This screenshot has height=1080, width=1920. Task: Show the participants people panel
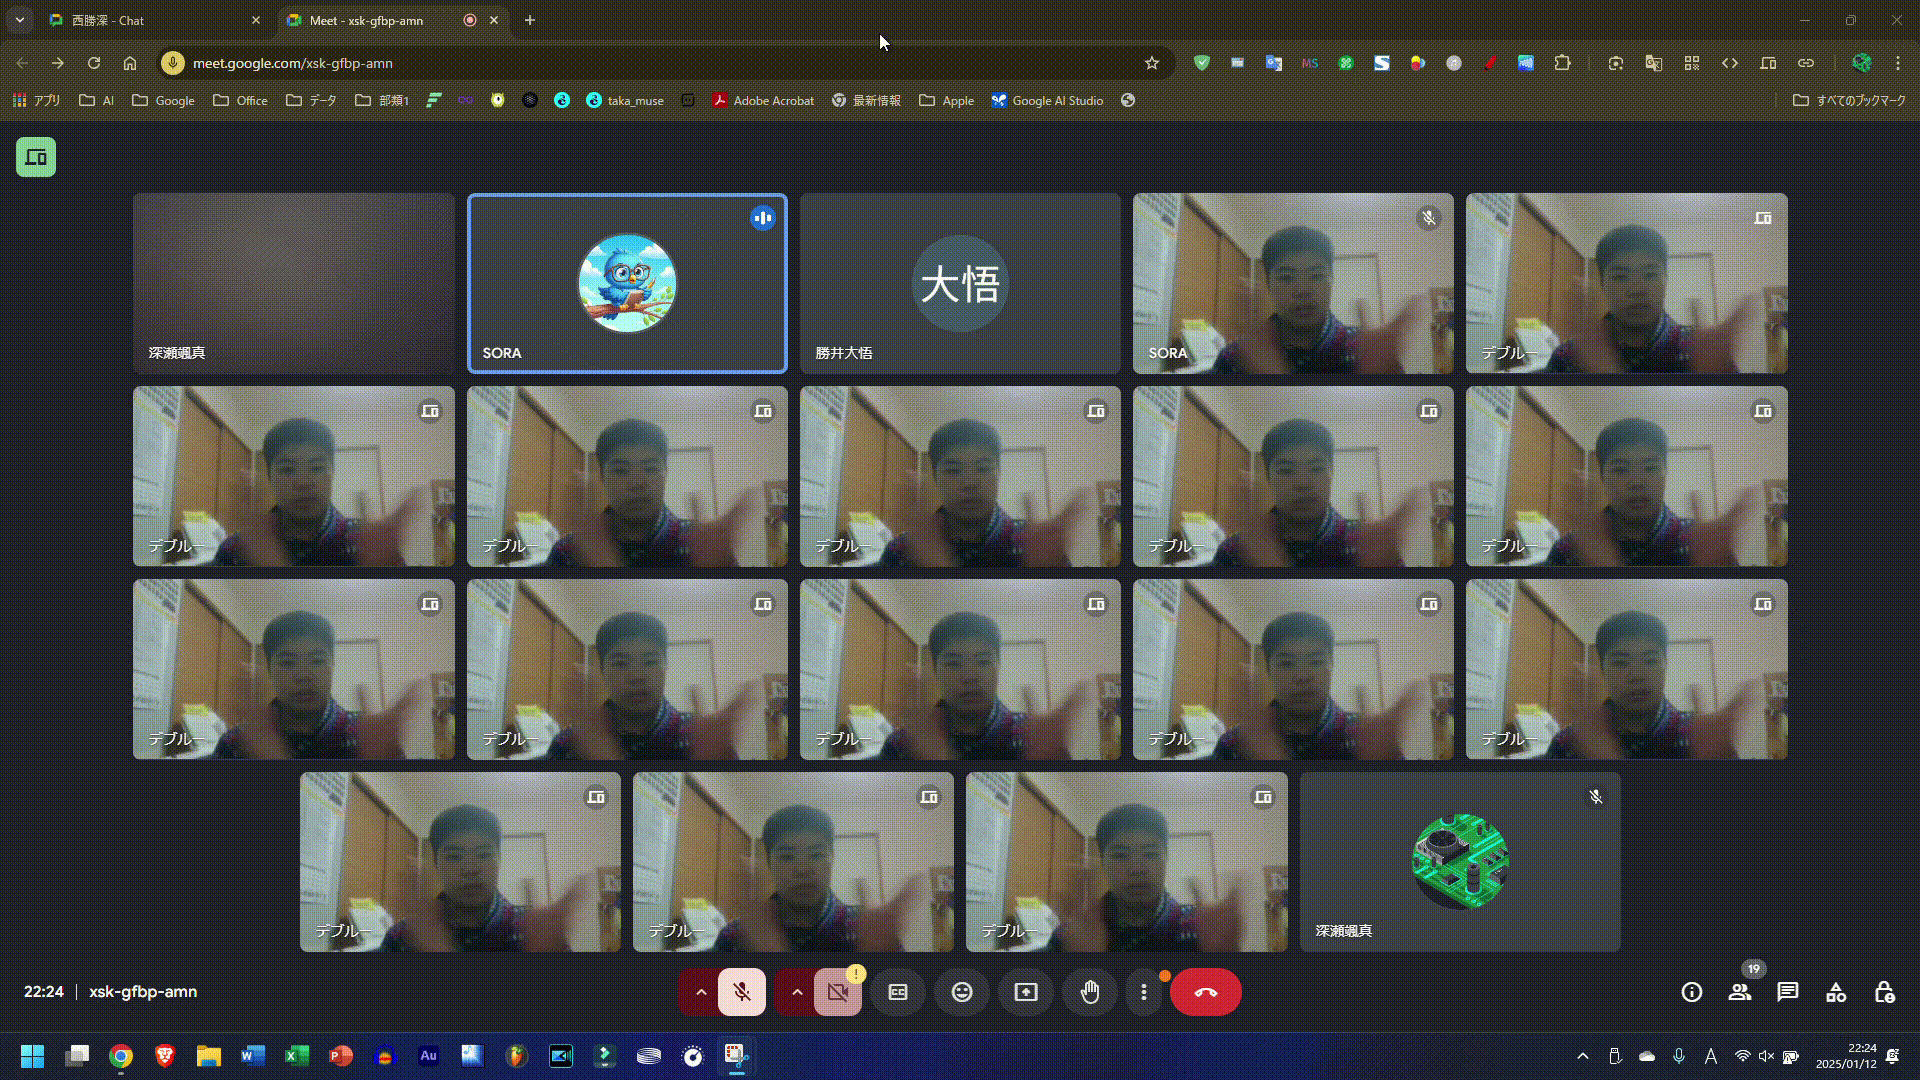[1740, 992]
